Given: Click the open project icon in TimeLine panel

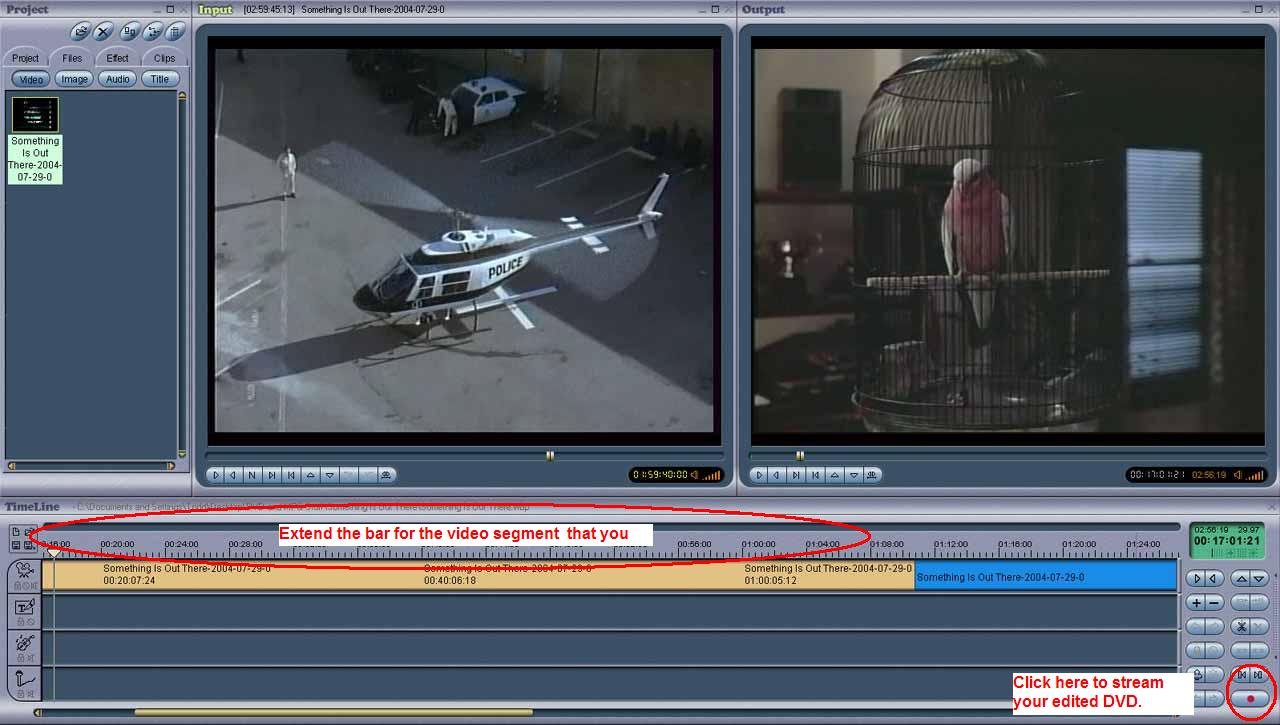Looking at the screenshot, I should (x=29, y=531).
